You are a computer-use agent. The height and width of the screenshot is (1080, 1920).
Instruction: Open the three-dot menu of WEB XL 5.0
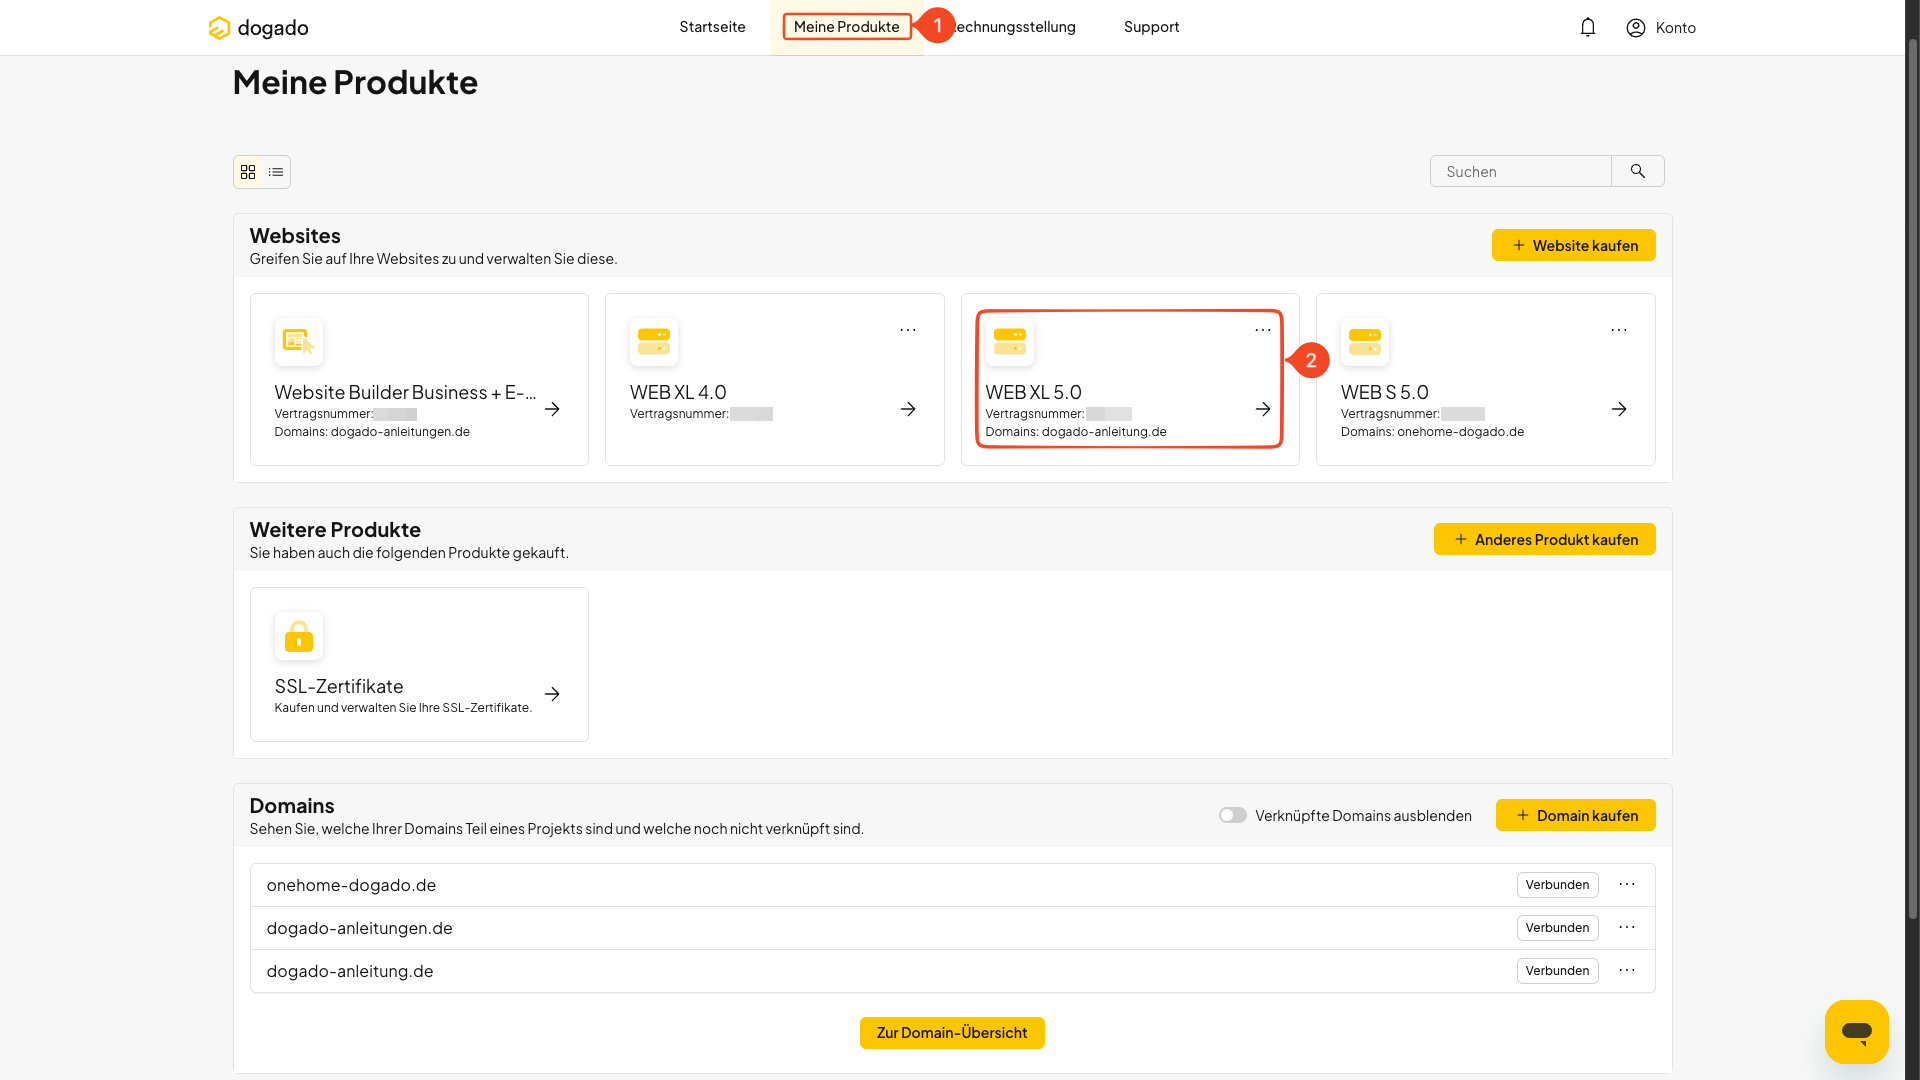1263,330
